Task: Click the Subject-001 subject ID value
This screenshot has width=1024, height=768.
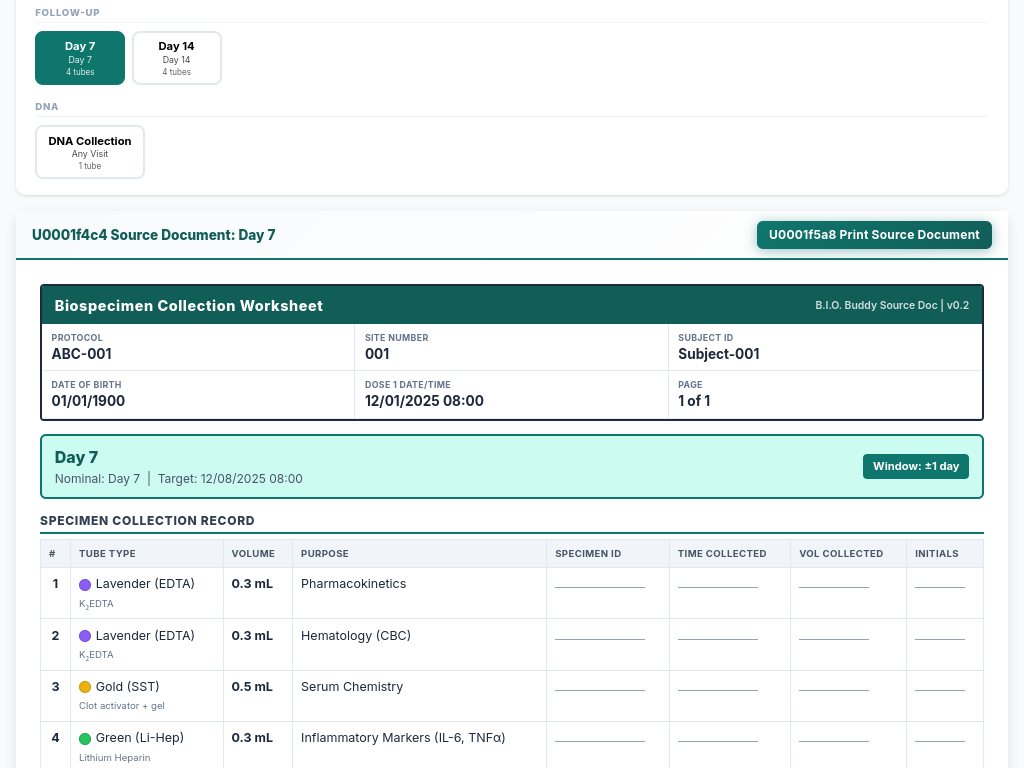Action: pyautogui.click(x=718, y=354)
